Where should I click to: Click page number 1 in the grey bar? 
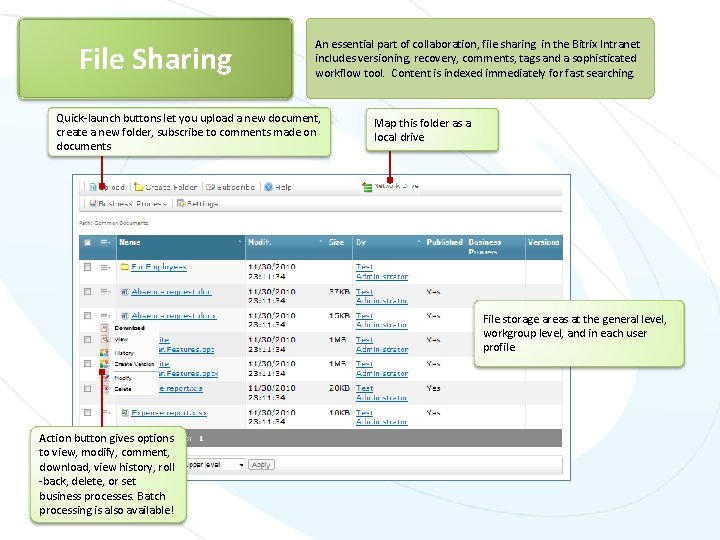[201, 439]
